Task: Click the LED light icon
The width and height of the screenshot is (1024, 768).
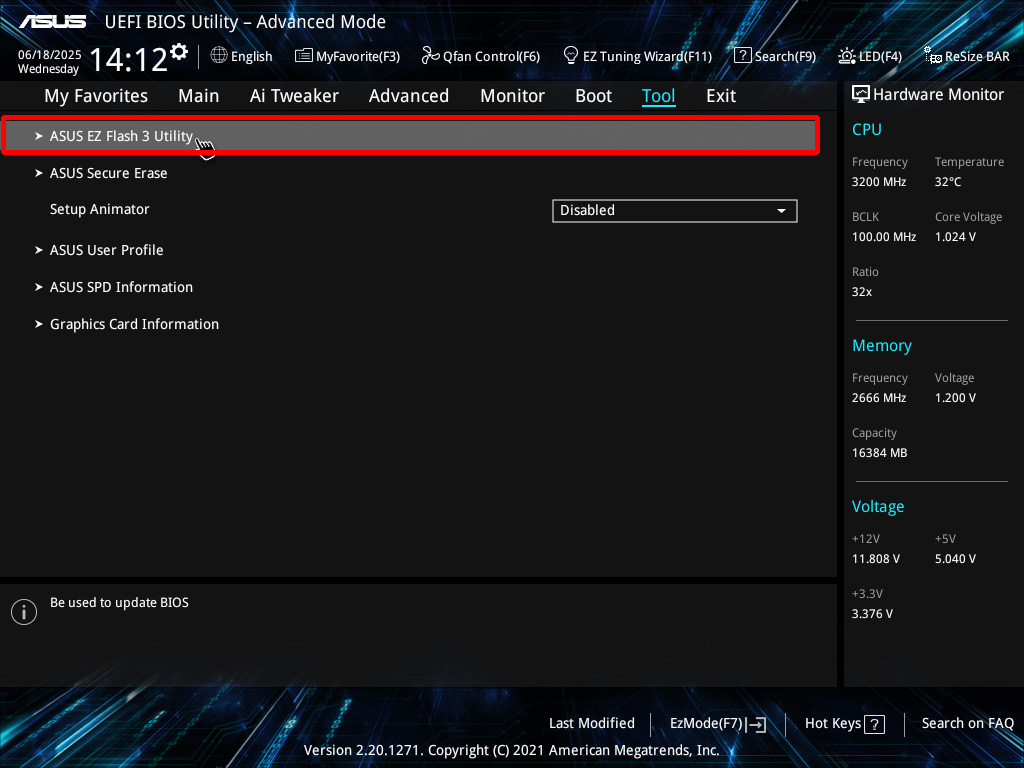Action: click(x=847, y=56)
